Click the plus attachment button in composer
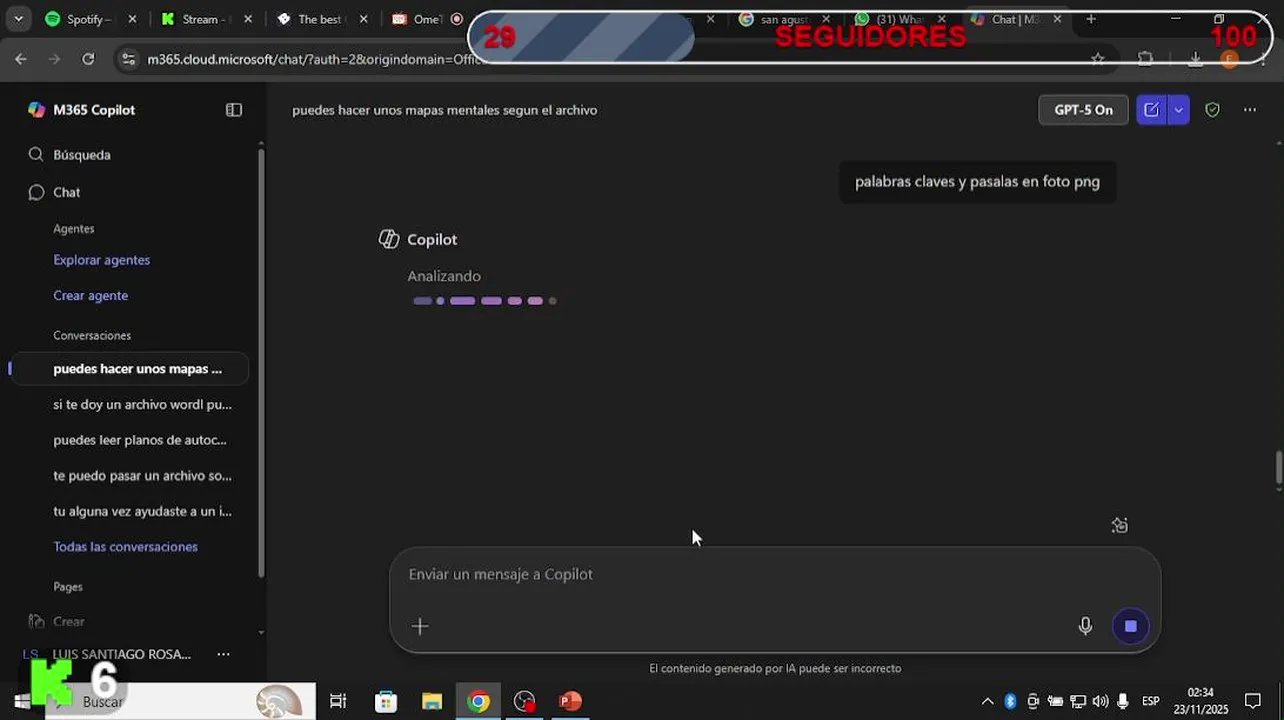1284x720 pixels. coord(420,626)
